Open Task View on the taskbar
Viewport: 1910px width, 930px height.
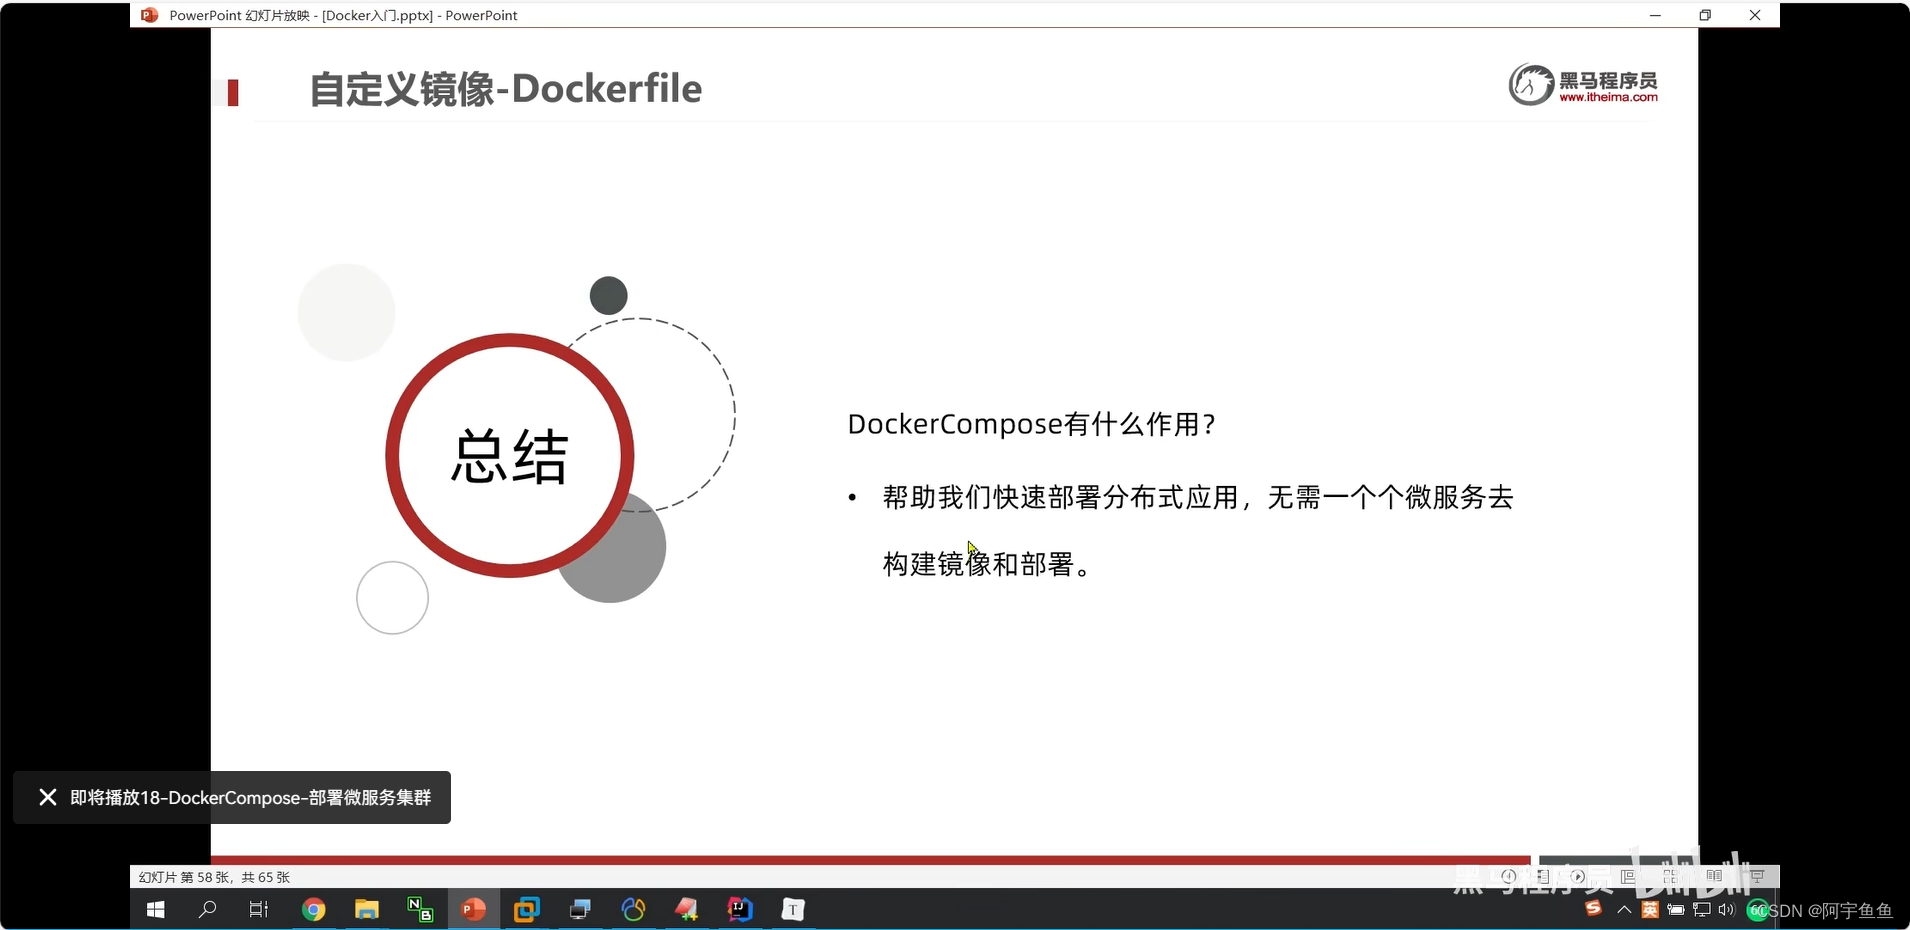pos(259,909)
